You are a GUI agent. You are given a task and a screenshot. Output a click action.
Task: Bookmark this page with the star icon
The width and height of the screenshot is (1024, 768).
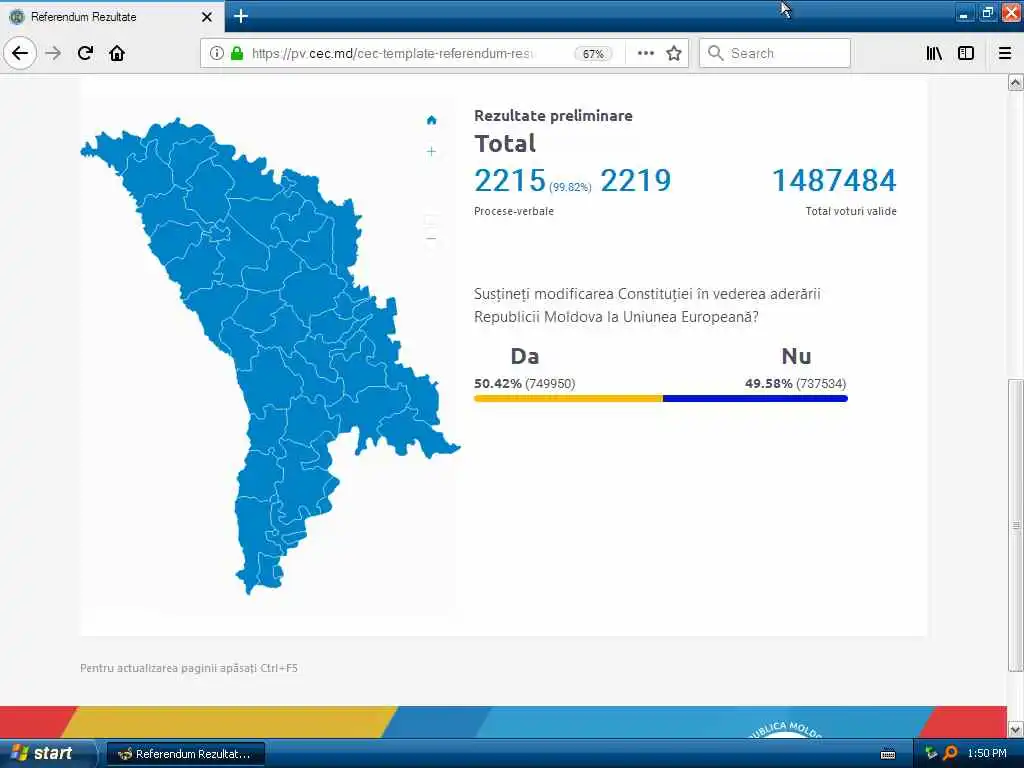[674, 53]
